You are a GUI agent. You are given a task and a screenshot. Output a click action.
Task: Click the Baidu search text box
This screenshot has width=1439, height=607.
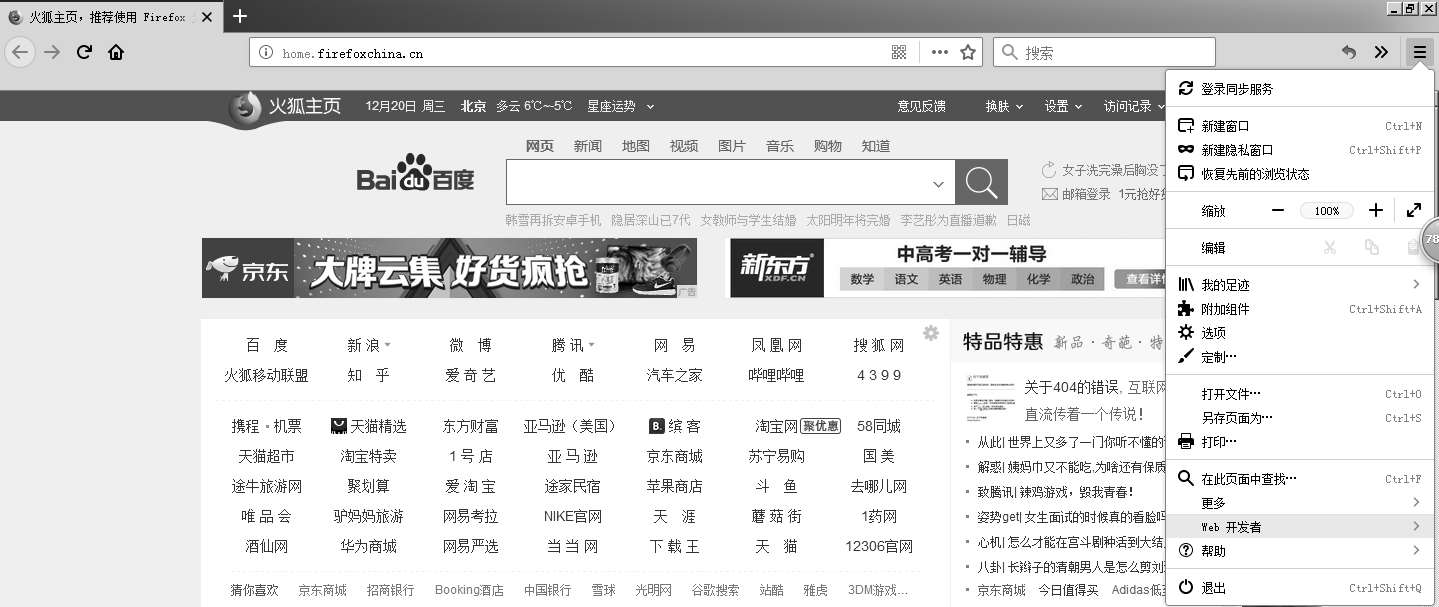[x=730, y=183]
